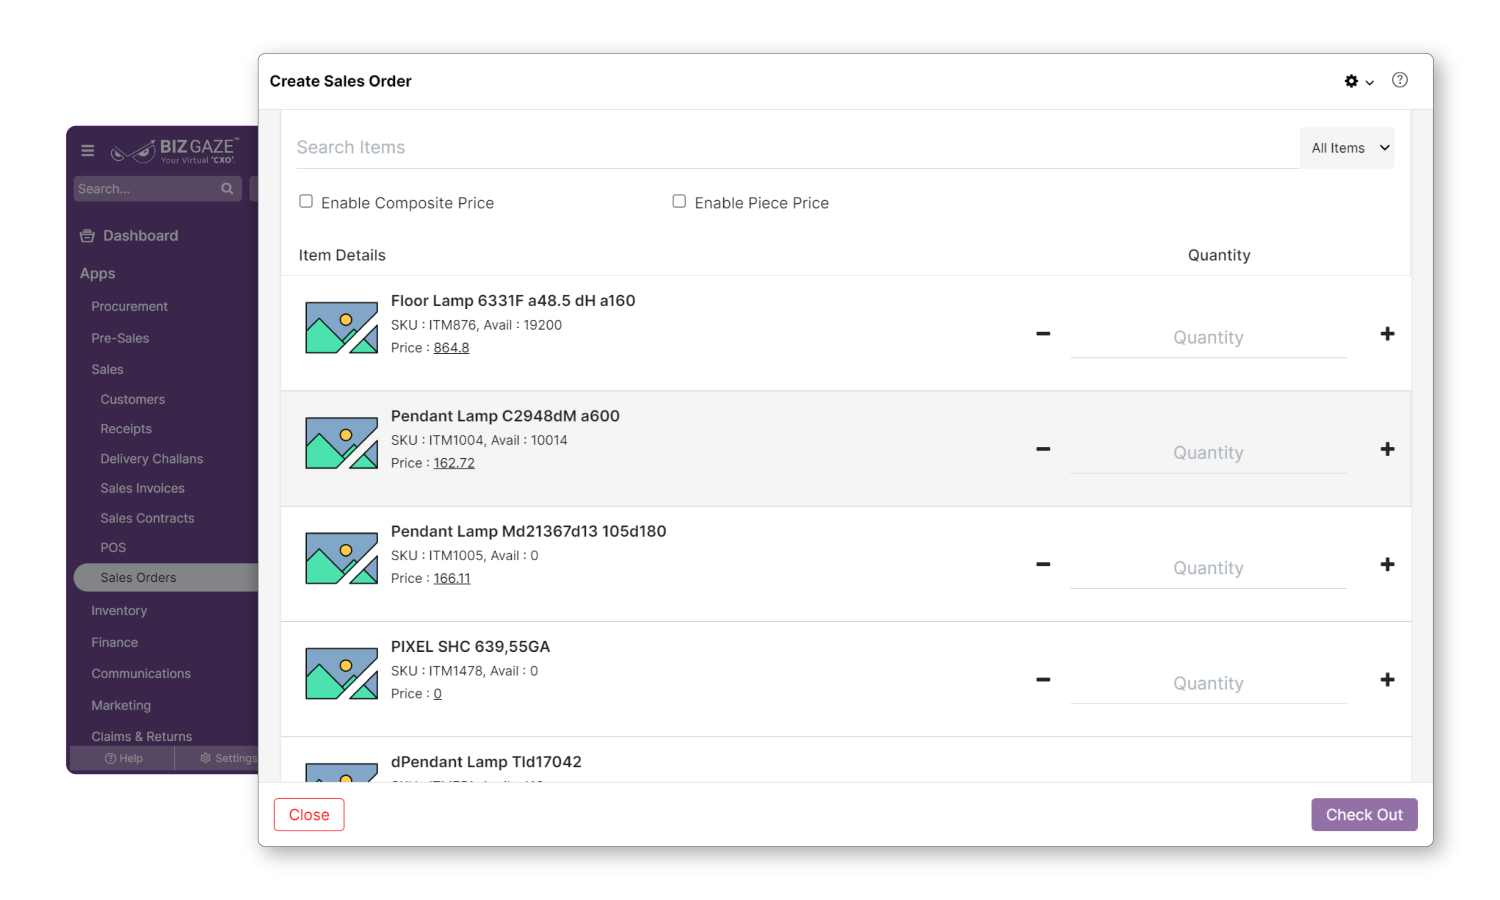Click minus for Pendant Lamp Md21367d13
The height and width of the screenshot is (900, 1500).
click(x=1043, y=564)
